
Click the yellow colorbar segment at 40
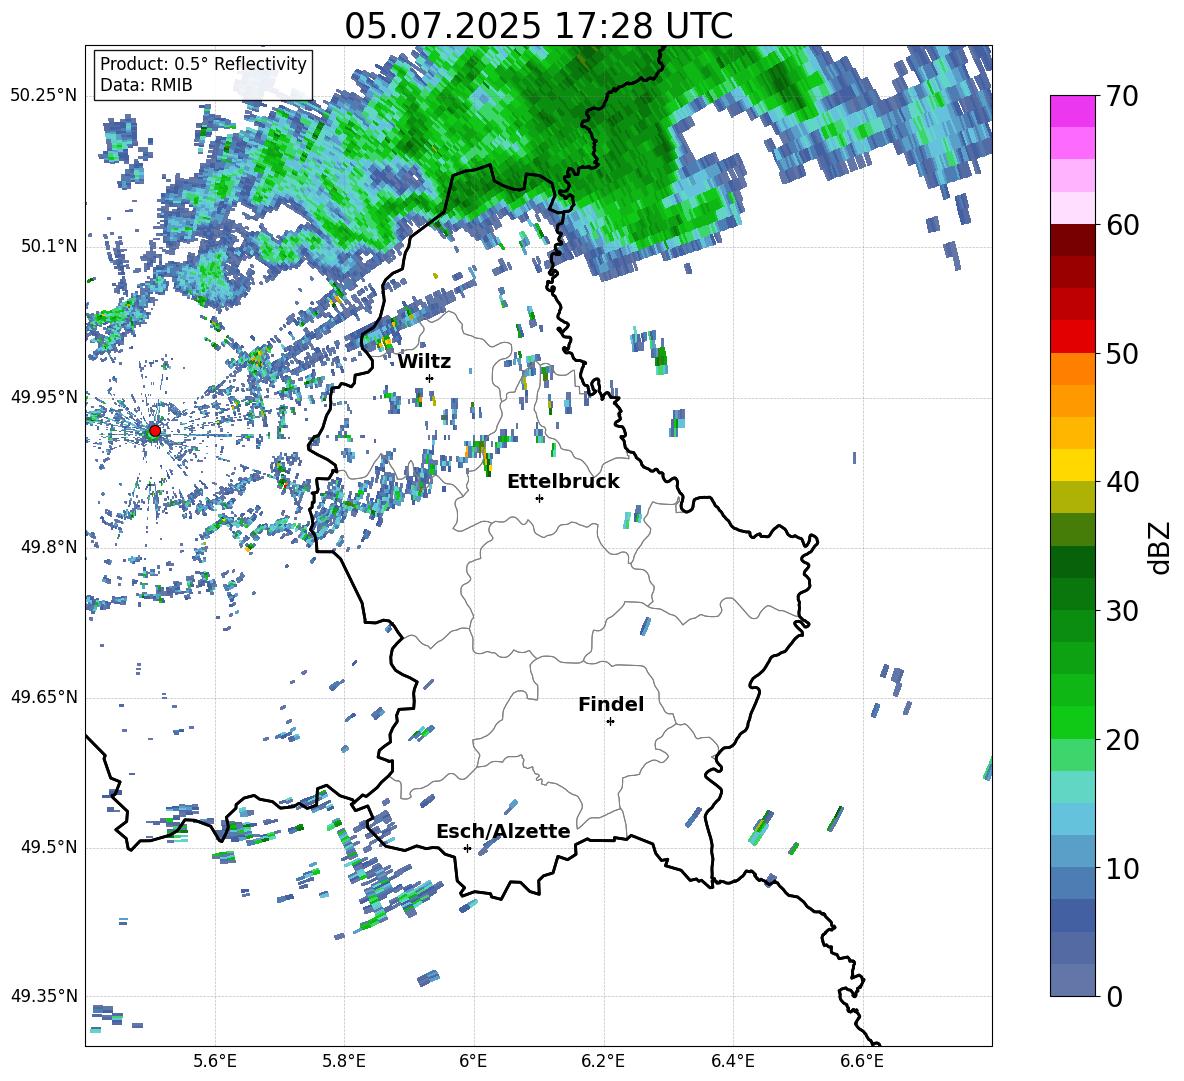pyautogui.click(x=1072, y=465)
